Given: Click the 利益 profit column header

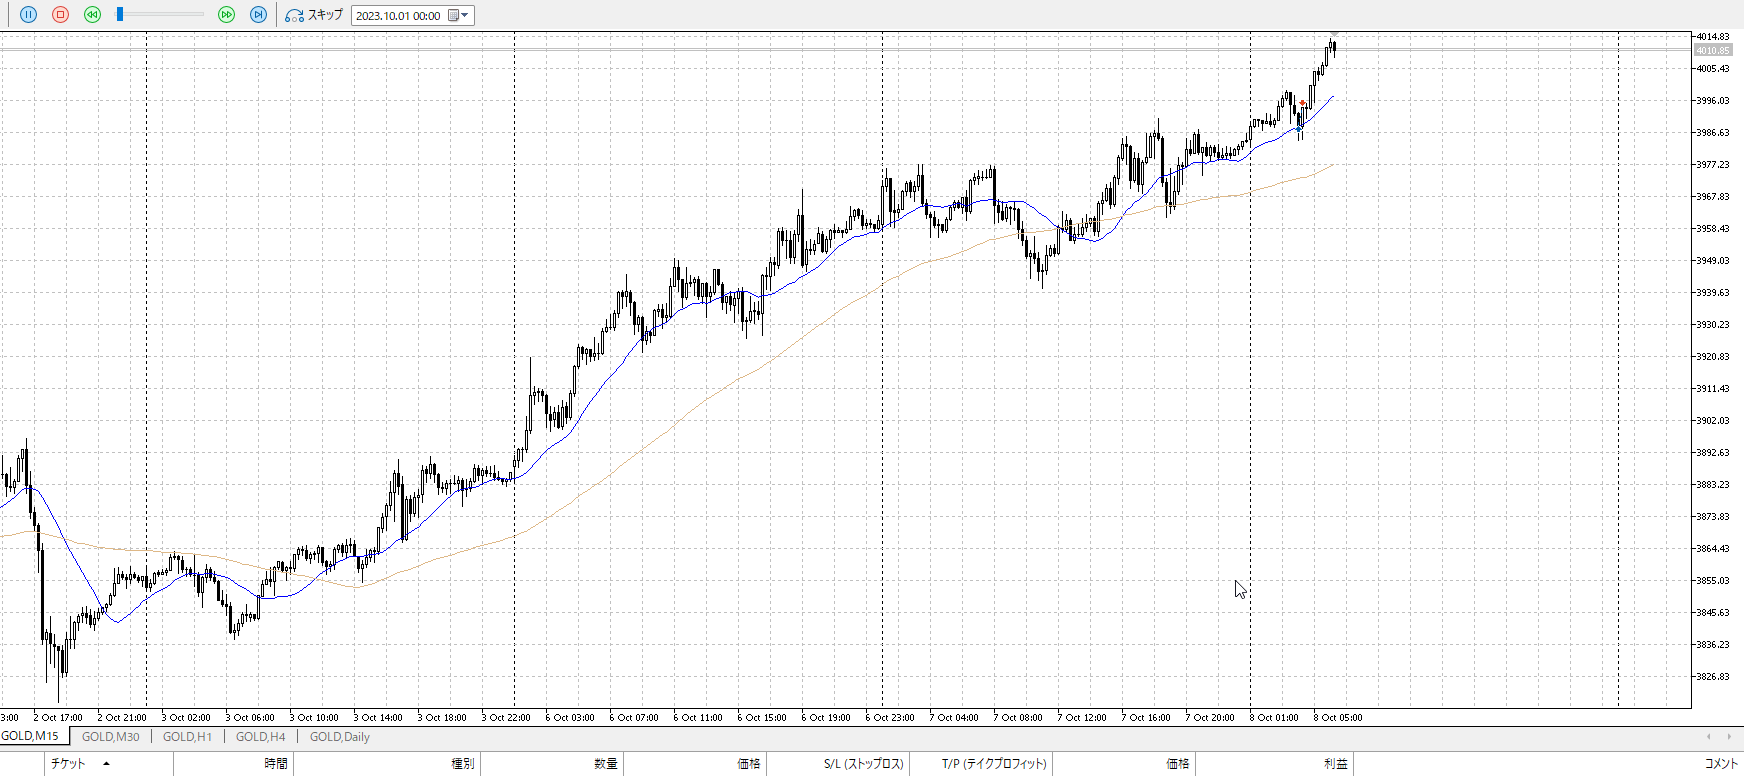Looking at the screenshot, I should (1335, 764).
